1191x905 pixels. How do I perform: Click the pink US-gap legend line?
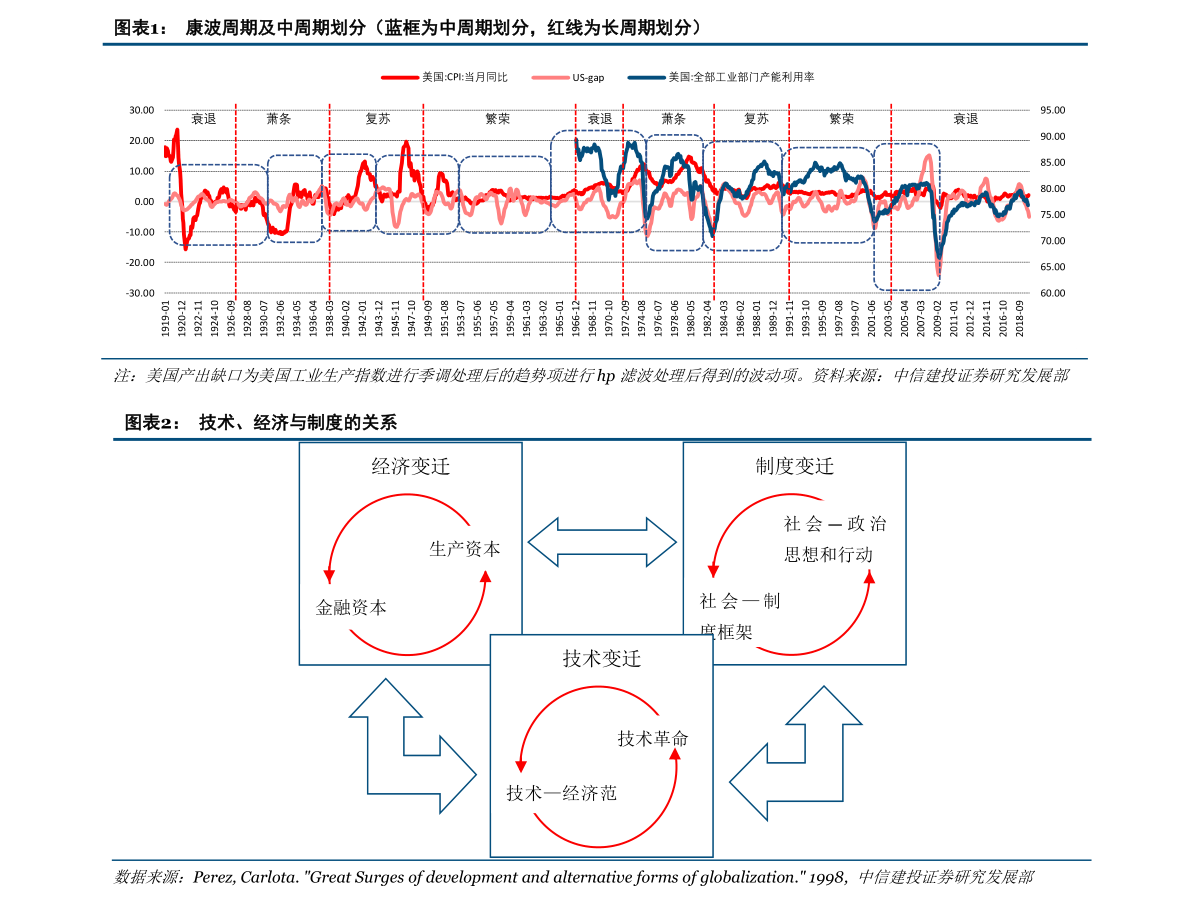click(550, 77)
